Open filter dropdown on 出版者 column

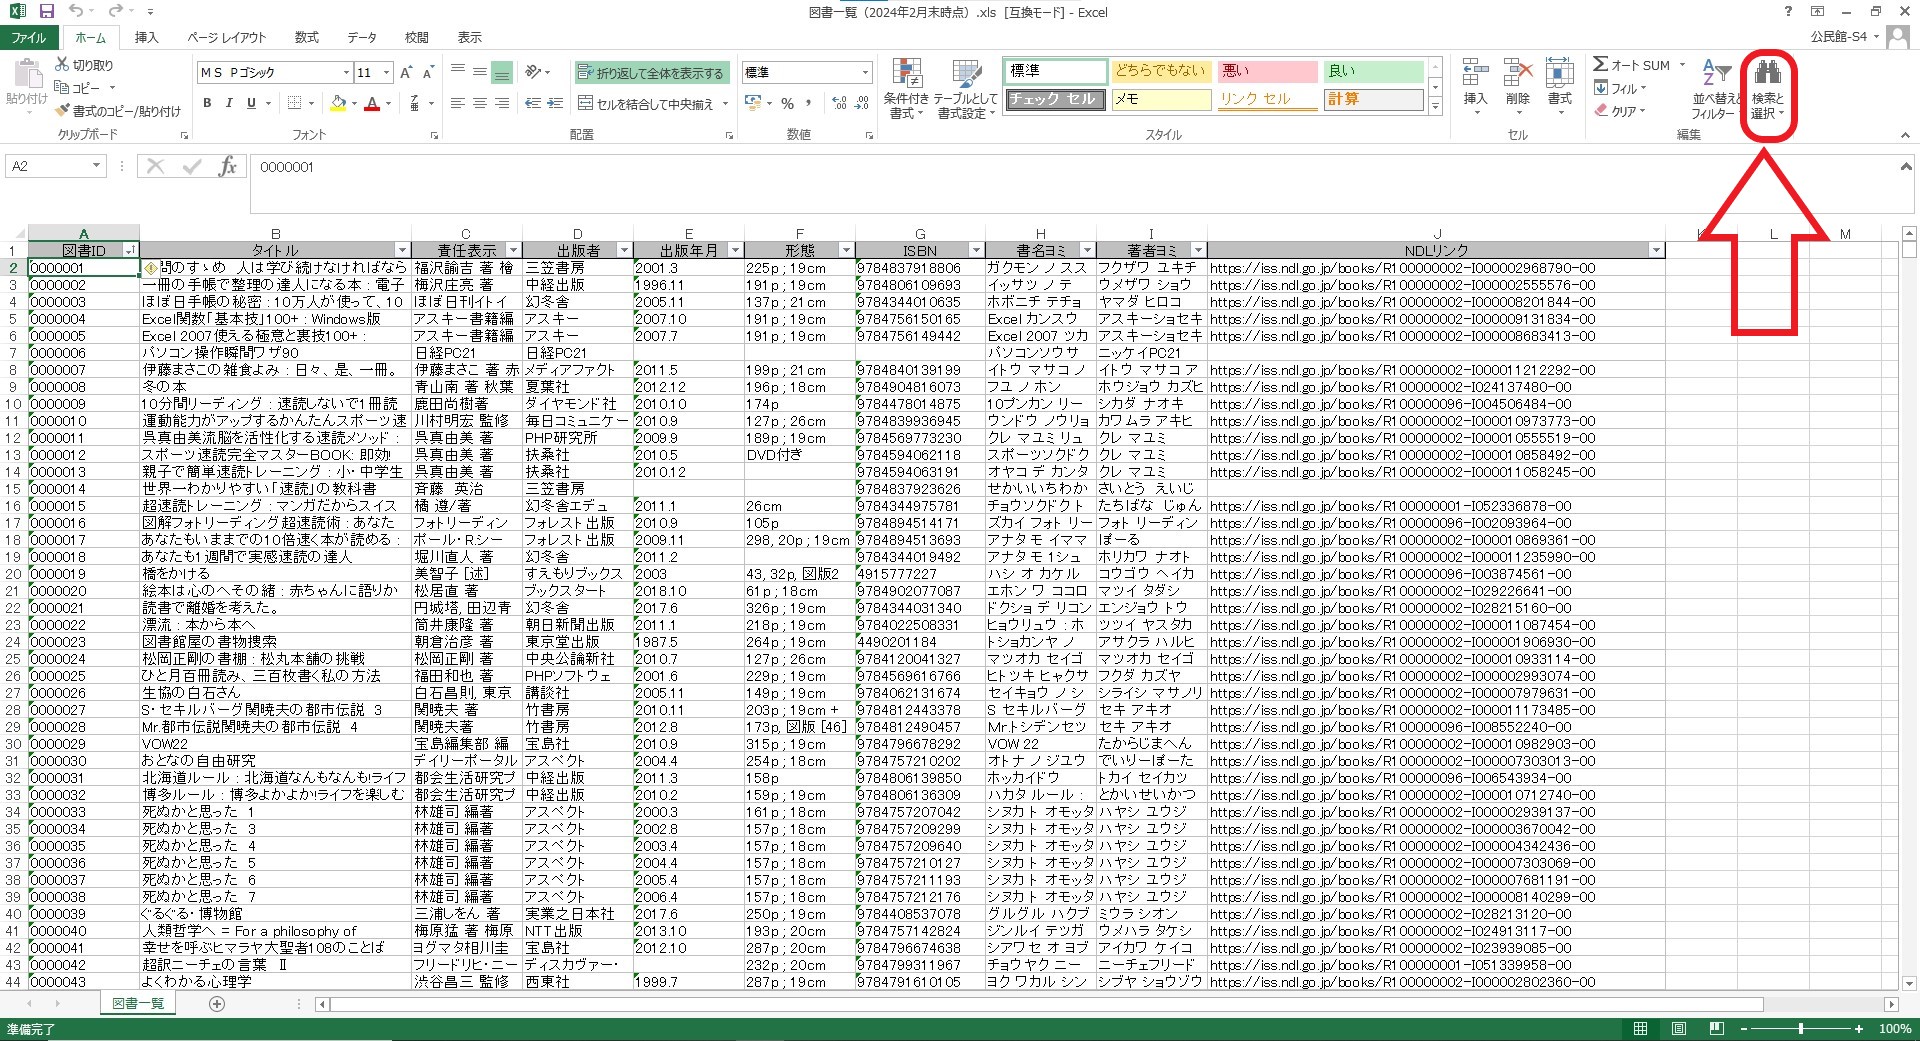click(624, 250)
